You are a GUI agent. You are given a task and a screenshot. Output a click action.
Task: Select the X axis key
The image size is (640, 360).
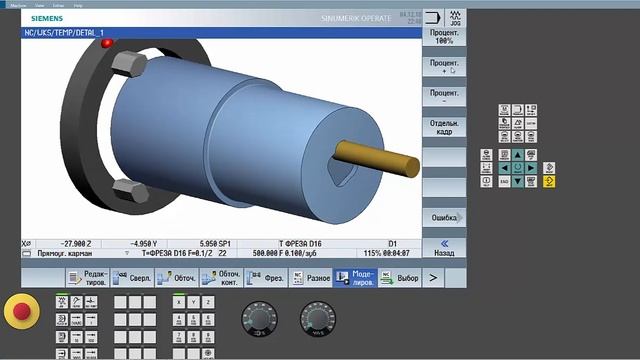pyautogui.click(x=179, y=302)
